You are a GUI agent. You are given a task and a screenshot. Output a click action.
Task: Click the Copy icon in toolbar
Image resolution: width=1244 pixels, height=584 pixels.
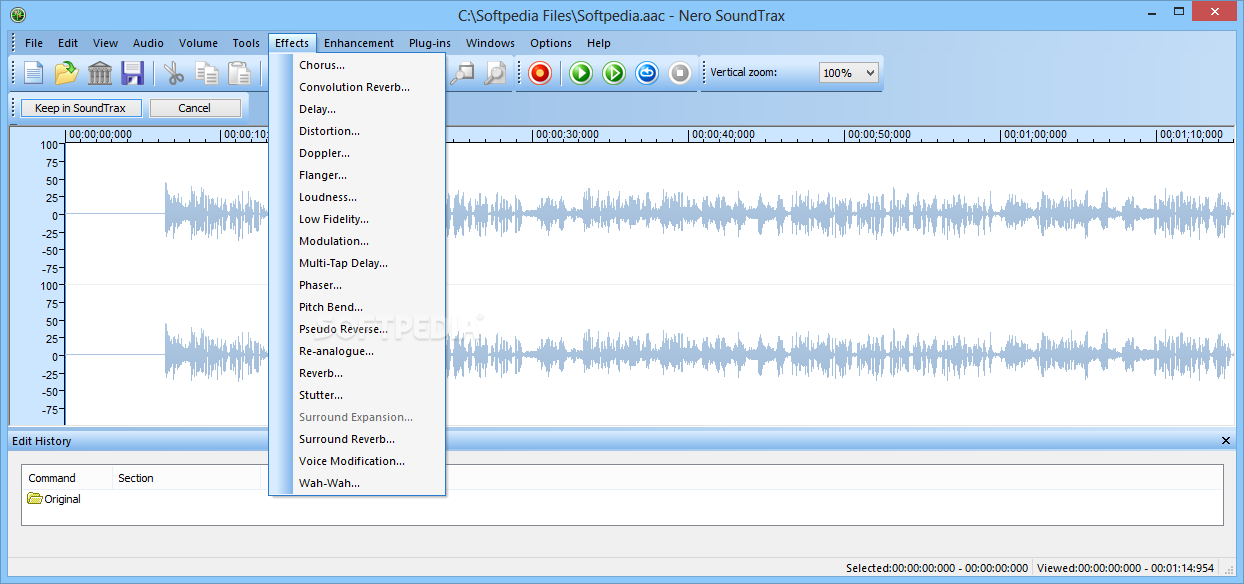pos(207,73)
